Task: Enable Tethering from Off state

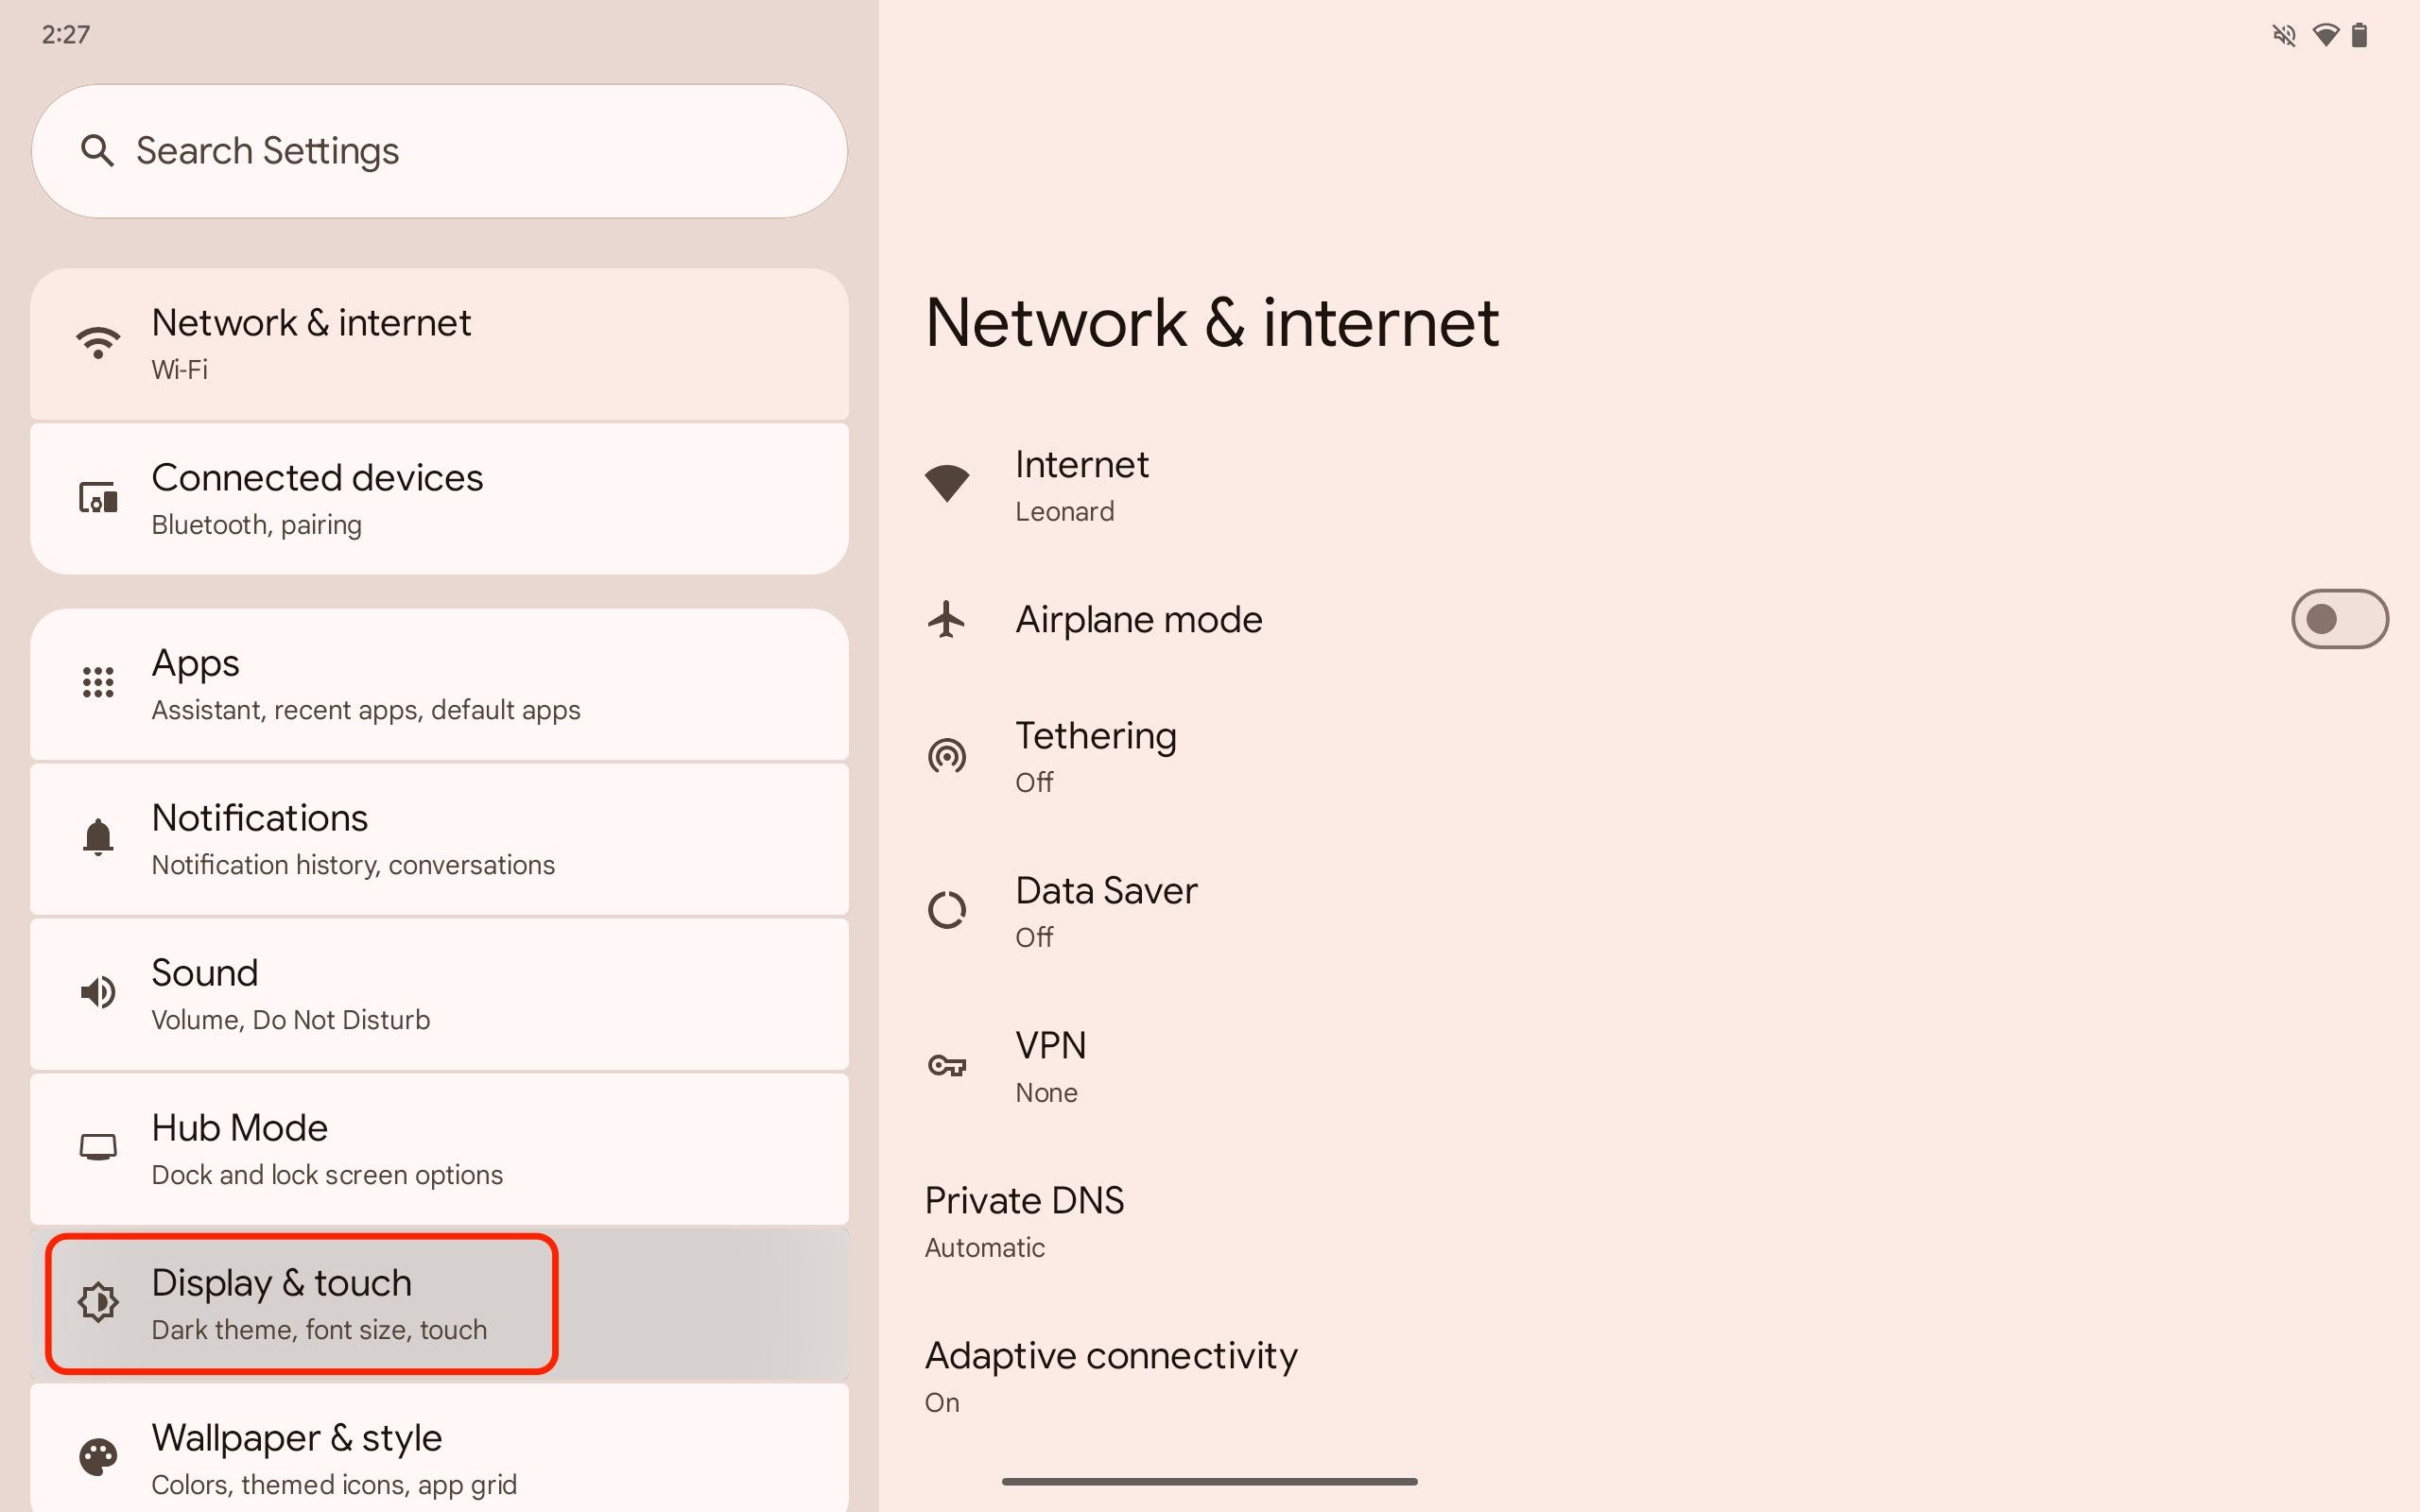Action: [1096, 756]
